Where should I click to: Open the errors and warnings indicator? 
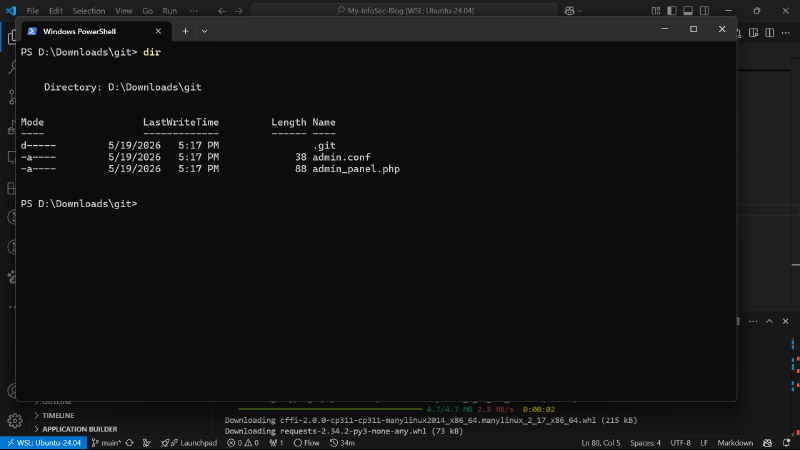pos(243,443)
